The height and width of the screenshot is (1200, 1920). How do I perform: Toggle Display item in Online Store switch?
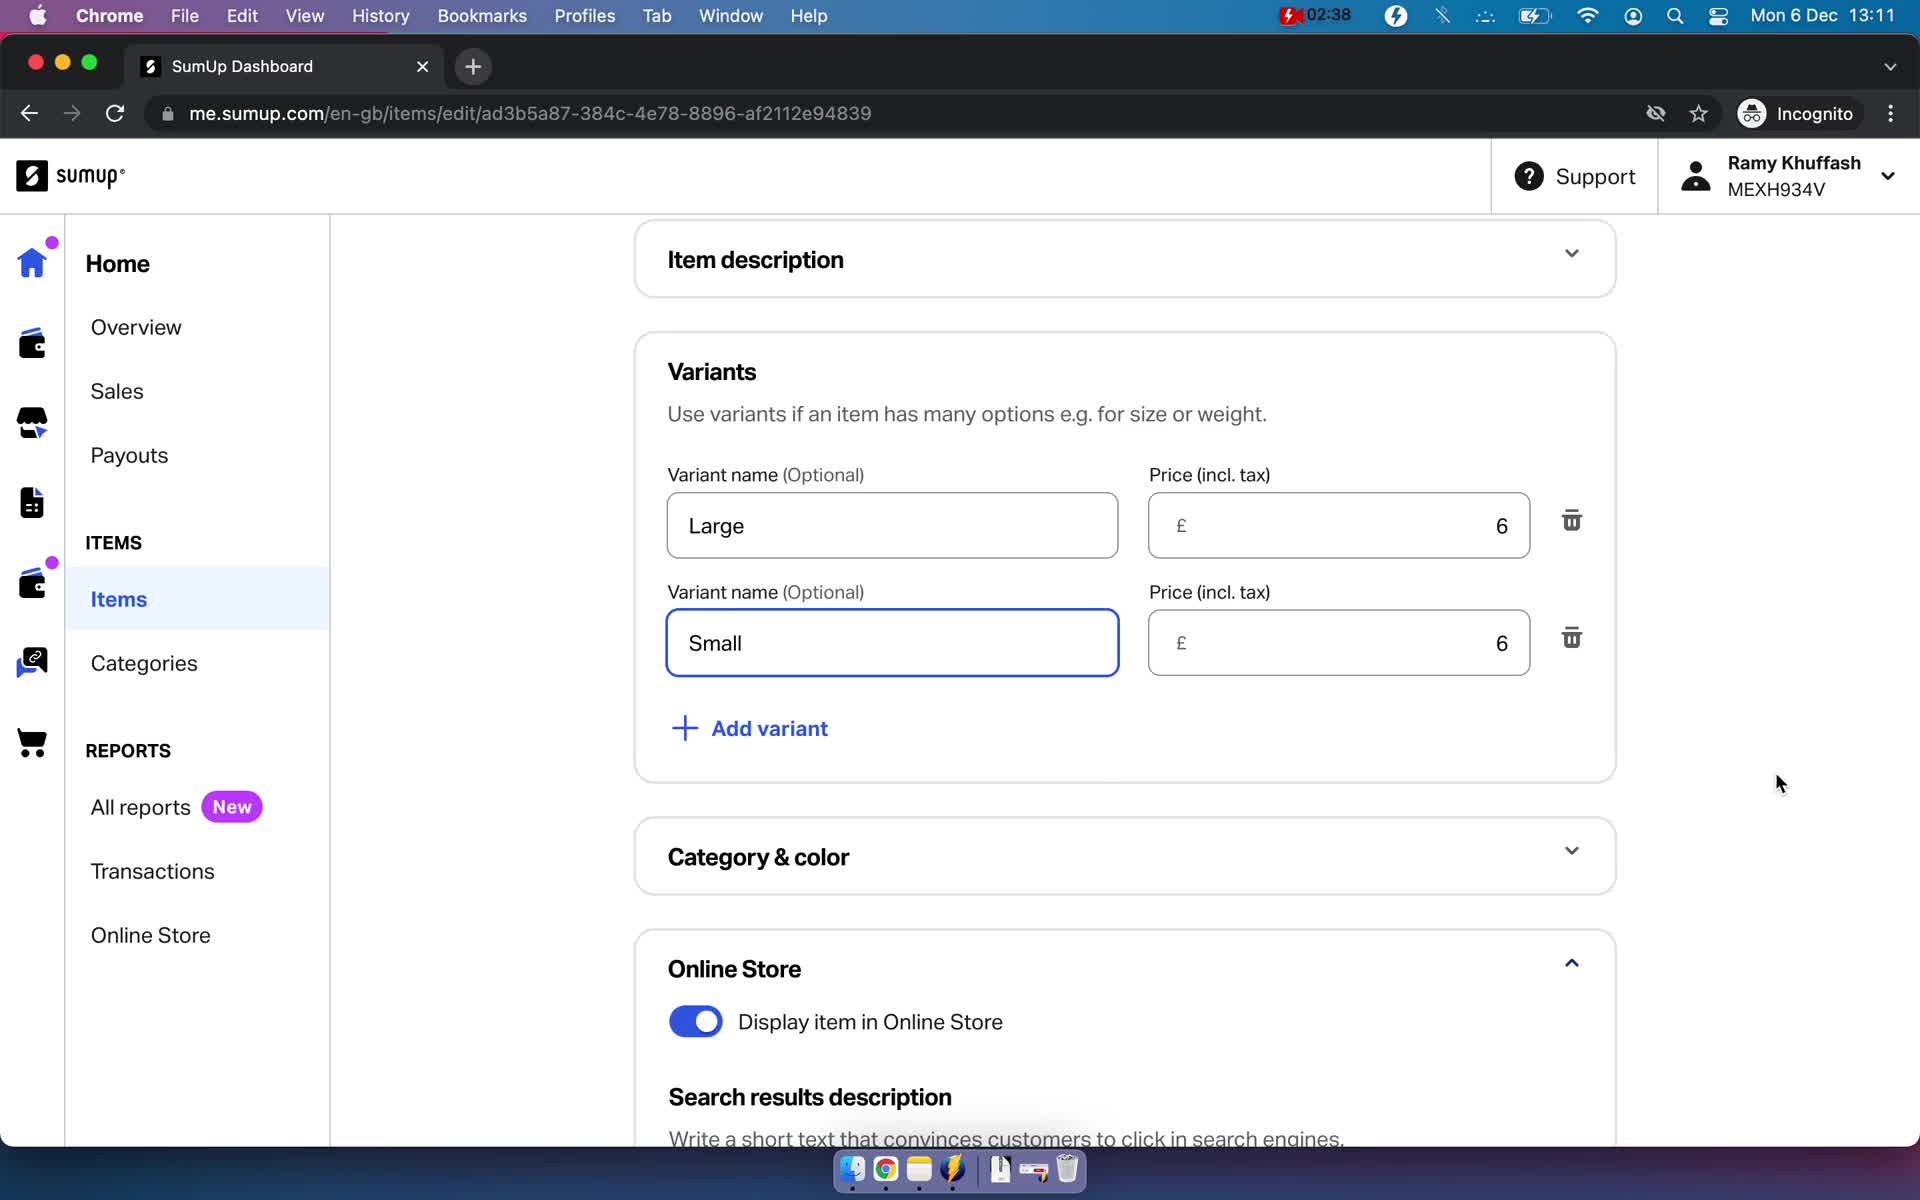(695, 1022)
